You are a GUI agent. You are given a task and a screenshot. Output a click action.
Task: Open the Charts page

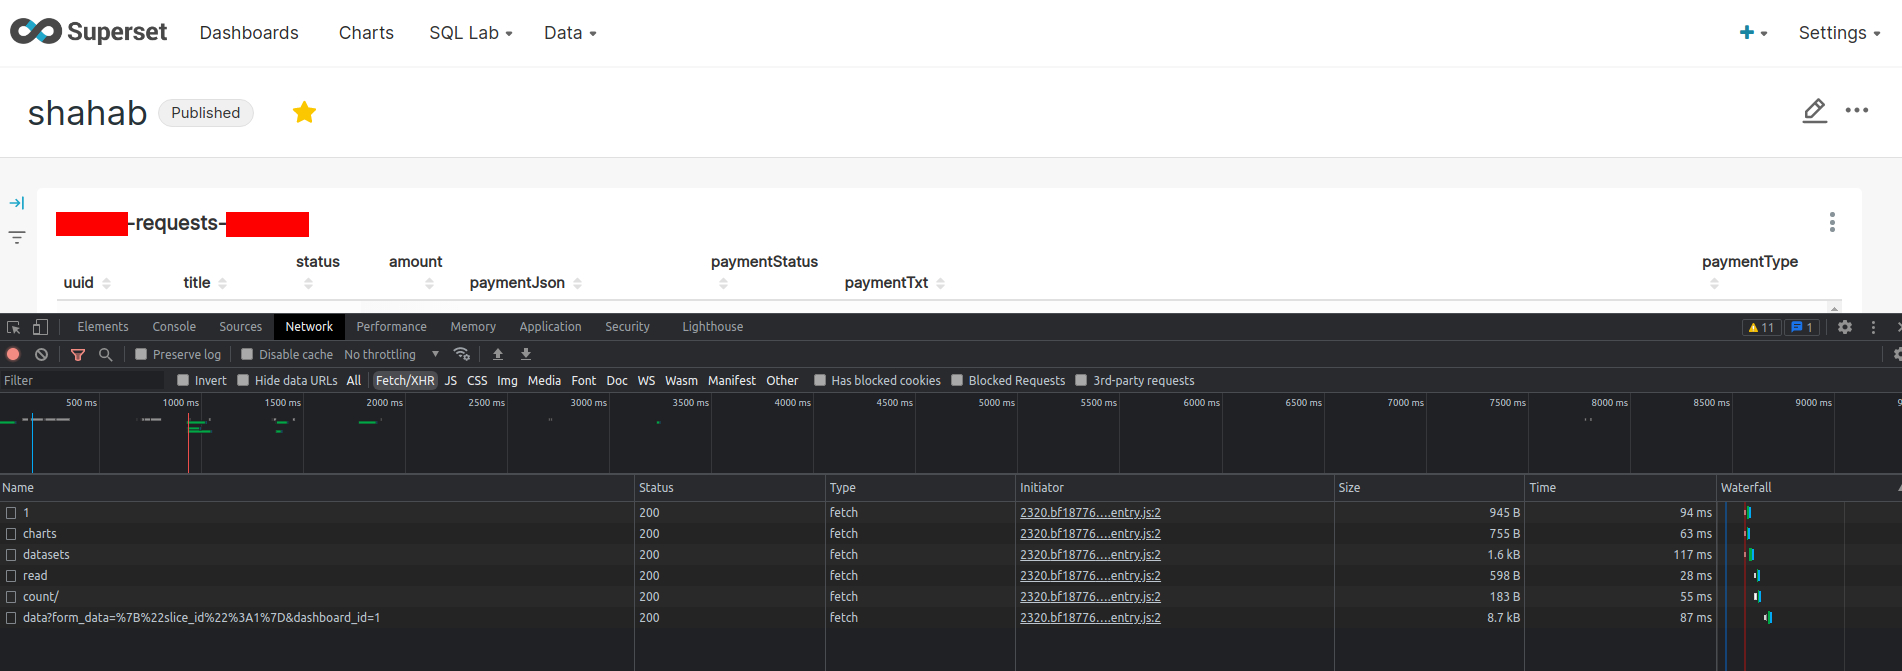[x=366, y=33]
